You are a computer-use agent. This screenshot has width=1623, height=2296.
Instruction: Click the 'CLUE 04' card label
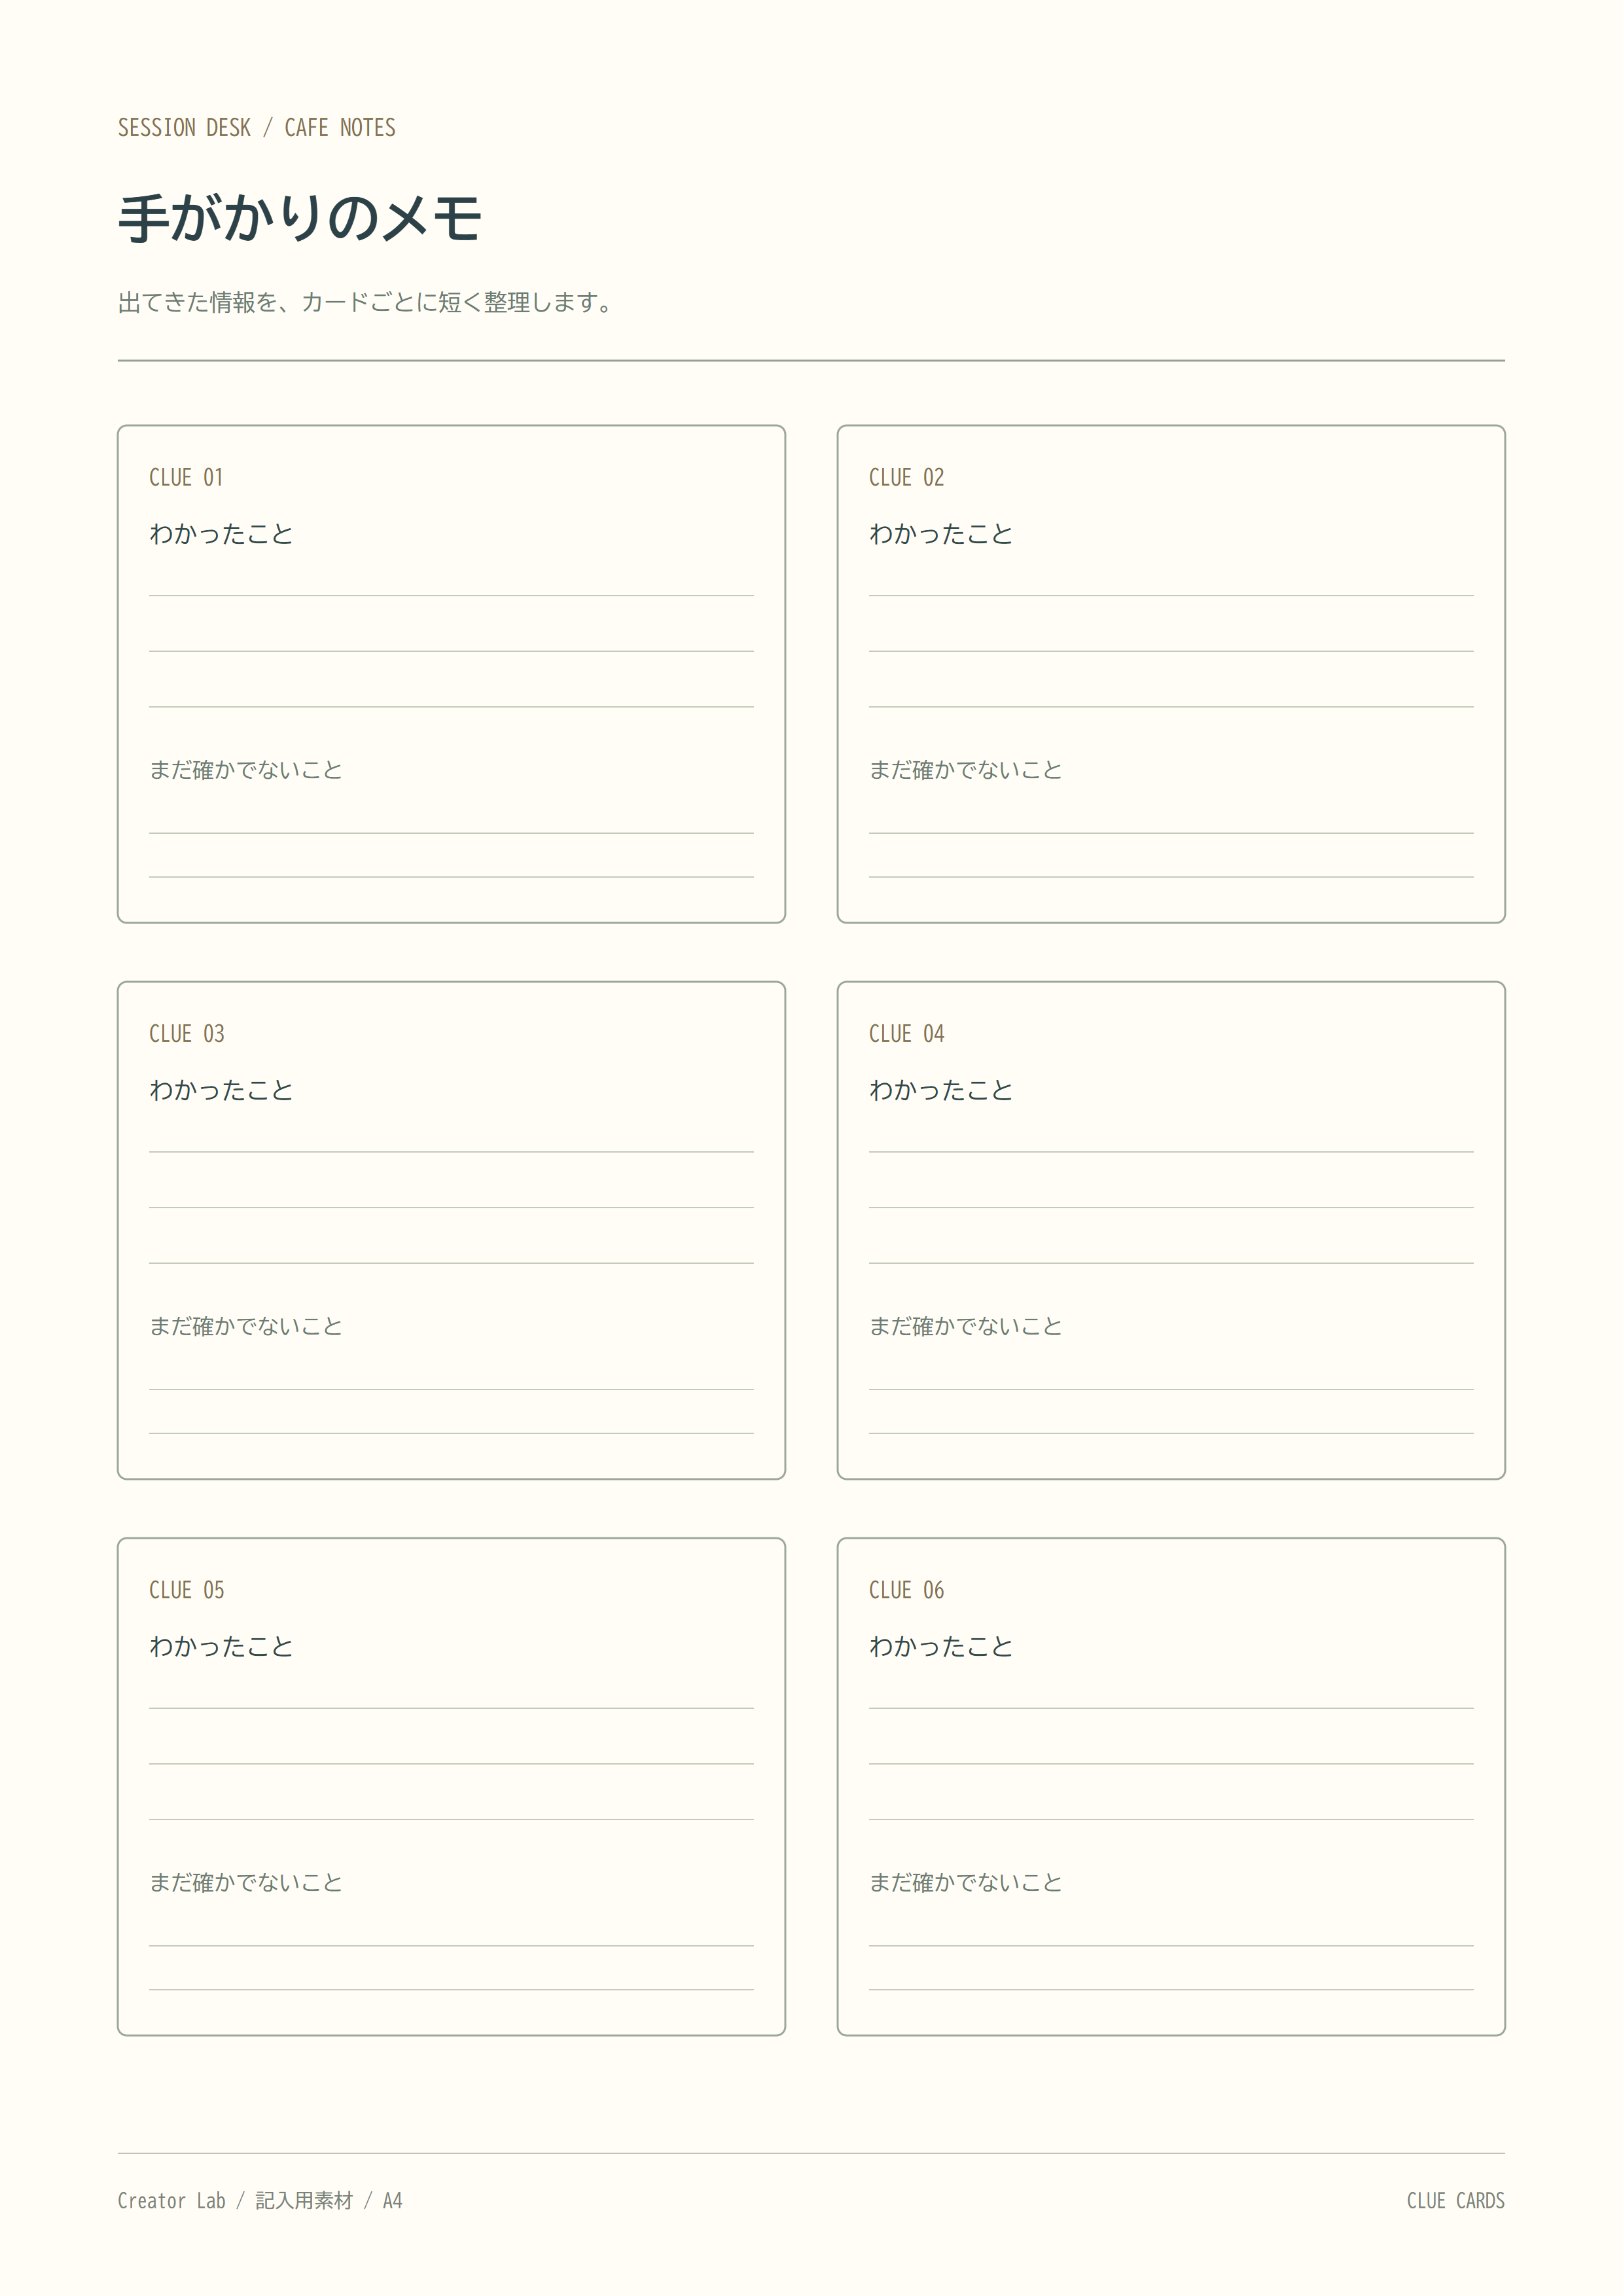tap(906, 1034)
